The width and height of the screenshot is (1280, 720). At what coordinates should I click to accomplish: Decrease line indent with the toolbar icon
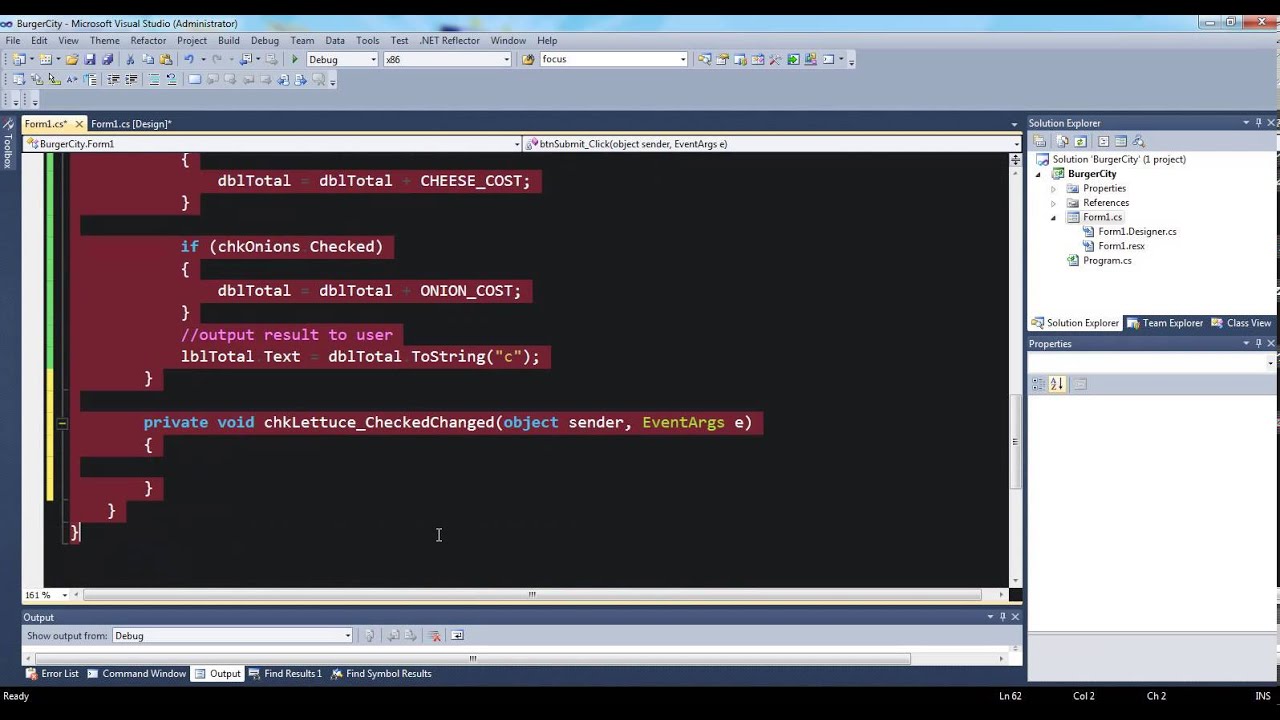pyautogui.click(x=114, y=79)
